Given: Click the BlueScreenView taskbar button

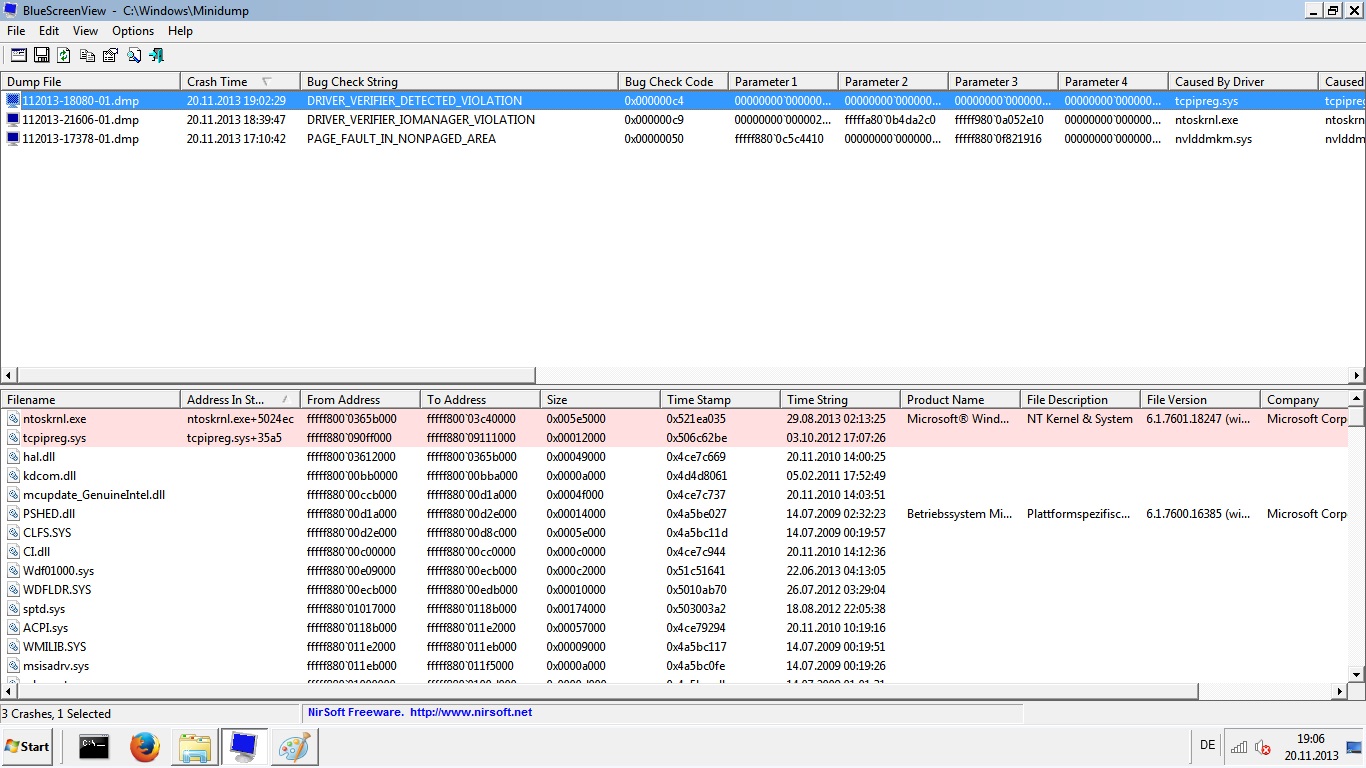Looking at the screenshot, I should 244,747.
